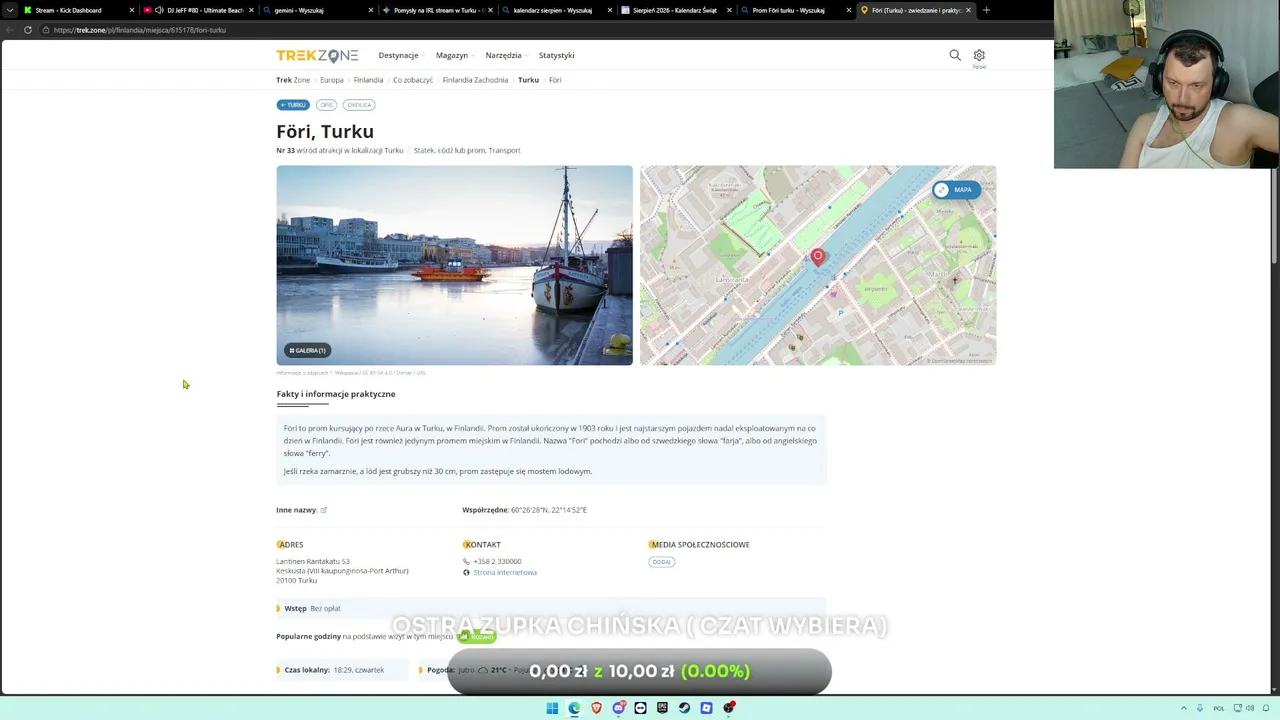Expand the Narzędzia menu
This screenshot has width=1280, height=720.
pyautogui.click(x=506, y=55)
